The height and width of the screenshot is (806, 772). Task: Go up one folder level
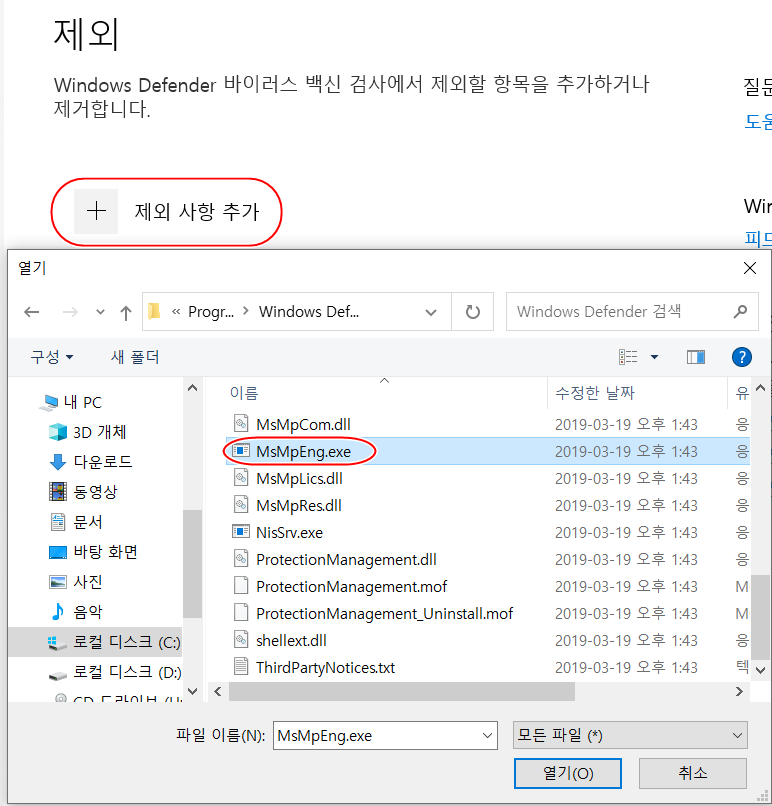click(x=126, y=312)
